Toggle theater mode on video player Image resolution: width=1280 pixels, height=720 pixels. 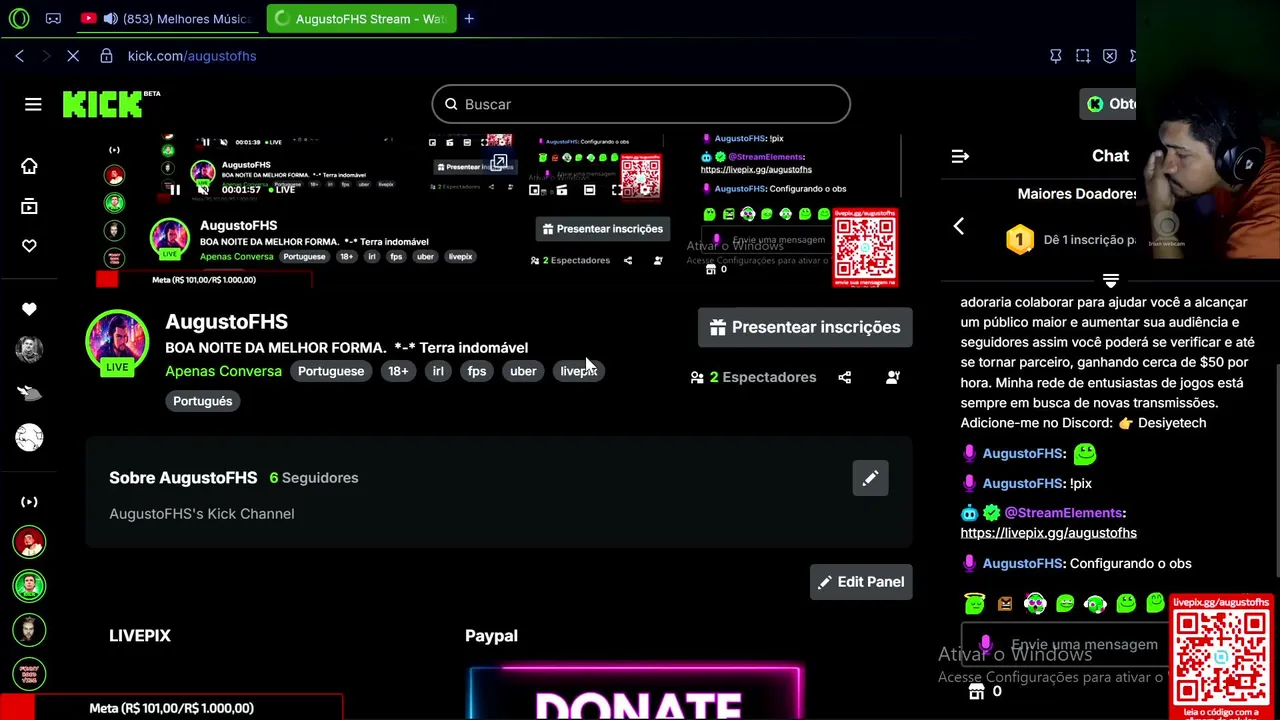tap(589, 189)
